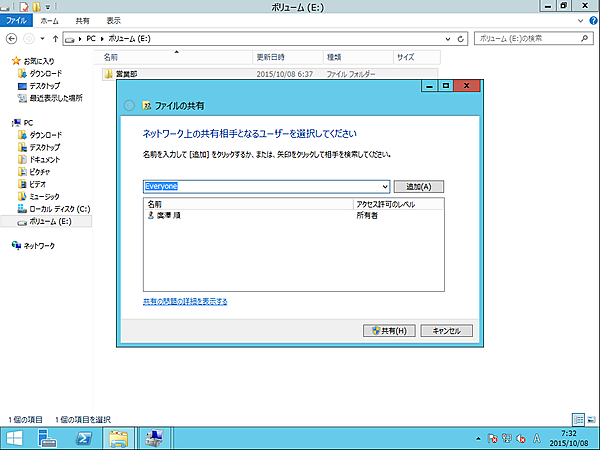Click the Explorer back navigation arrow
The image size is (600, 450).
click(11, 39)
